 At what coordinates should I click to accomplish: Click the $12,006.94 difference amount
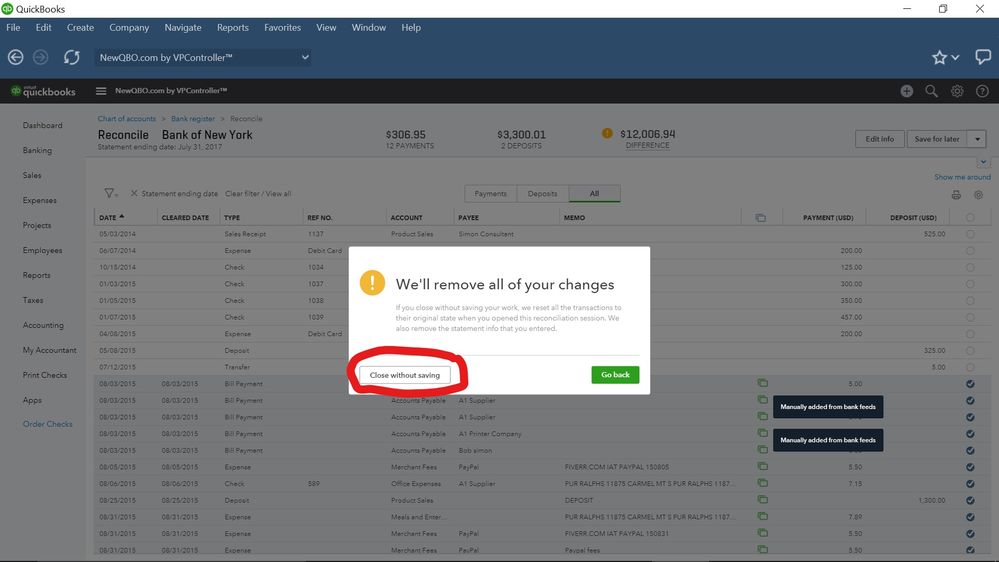[647, 134]
